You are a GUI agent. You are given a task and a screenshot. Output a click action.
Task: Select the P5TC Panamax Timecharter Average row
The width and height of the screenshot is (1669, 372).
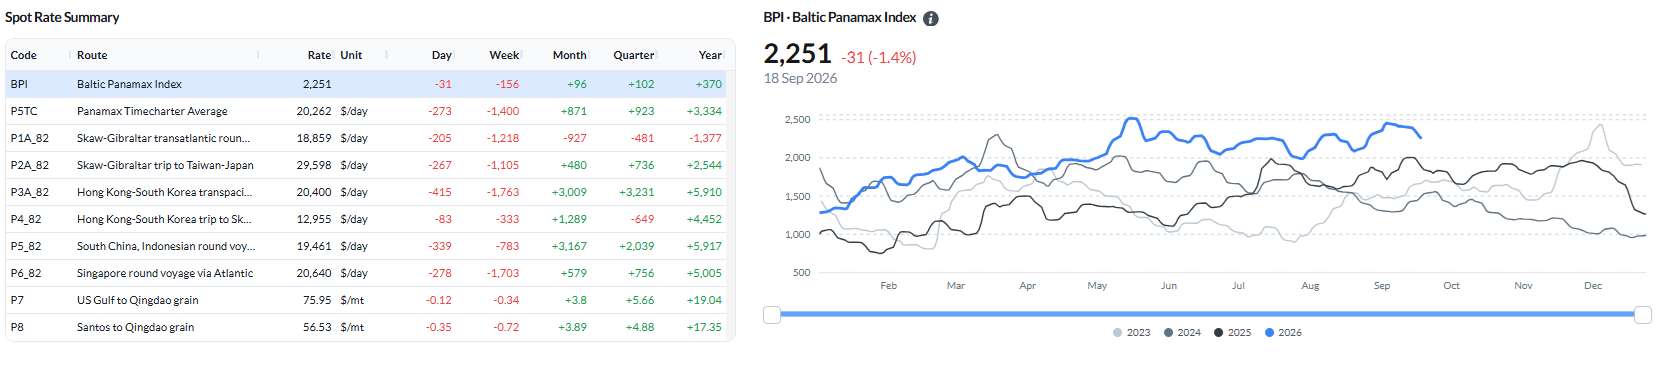tap(370, 111)
